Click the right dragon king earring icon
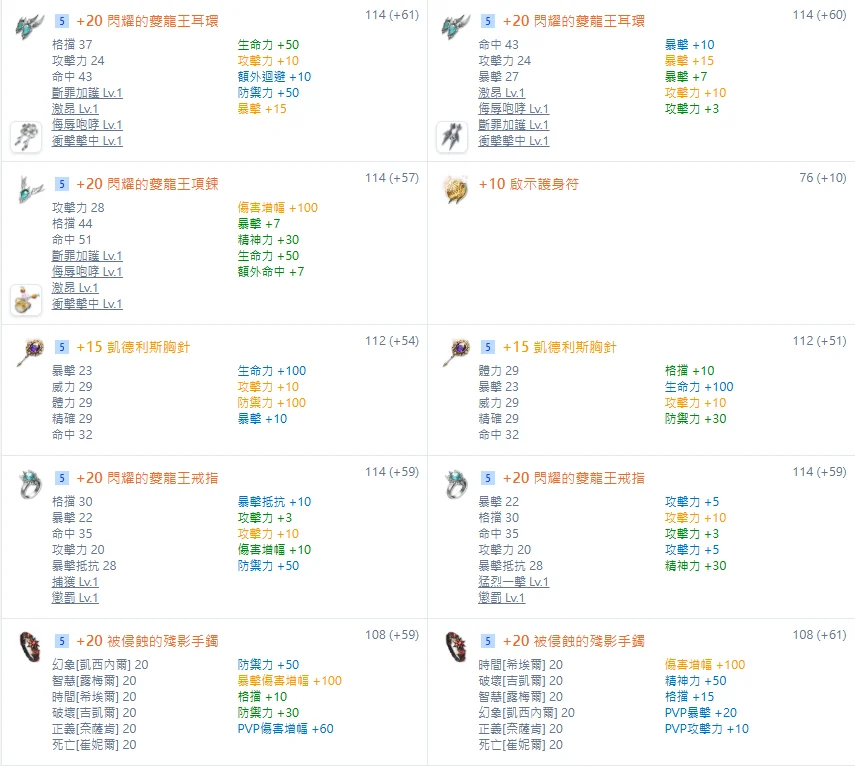855x766 pixels. coord(455,26)
